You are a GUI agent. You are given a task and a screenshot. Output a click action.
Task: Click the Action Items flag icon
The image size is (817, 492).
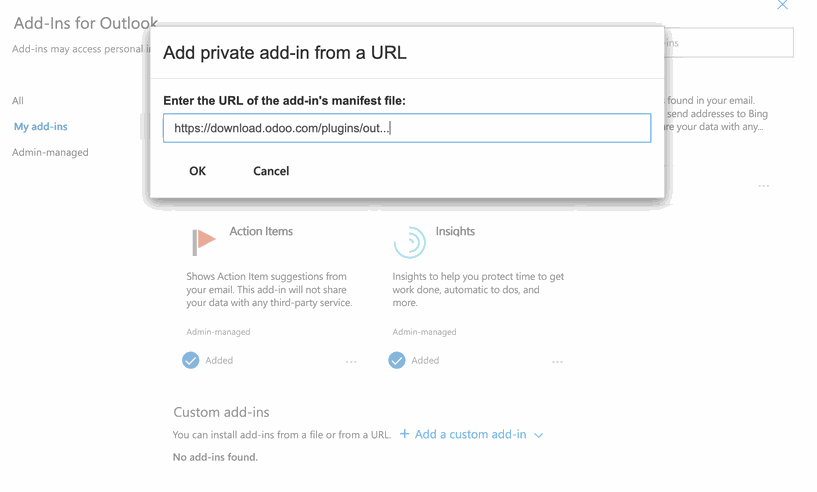click(x=204, y=242)
